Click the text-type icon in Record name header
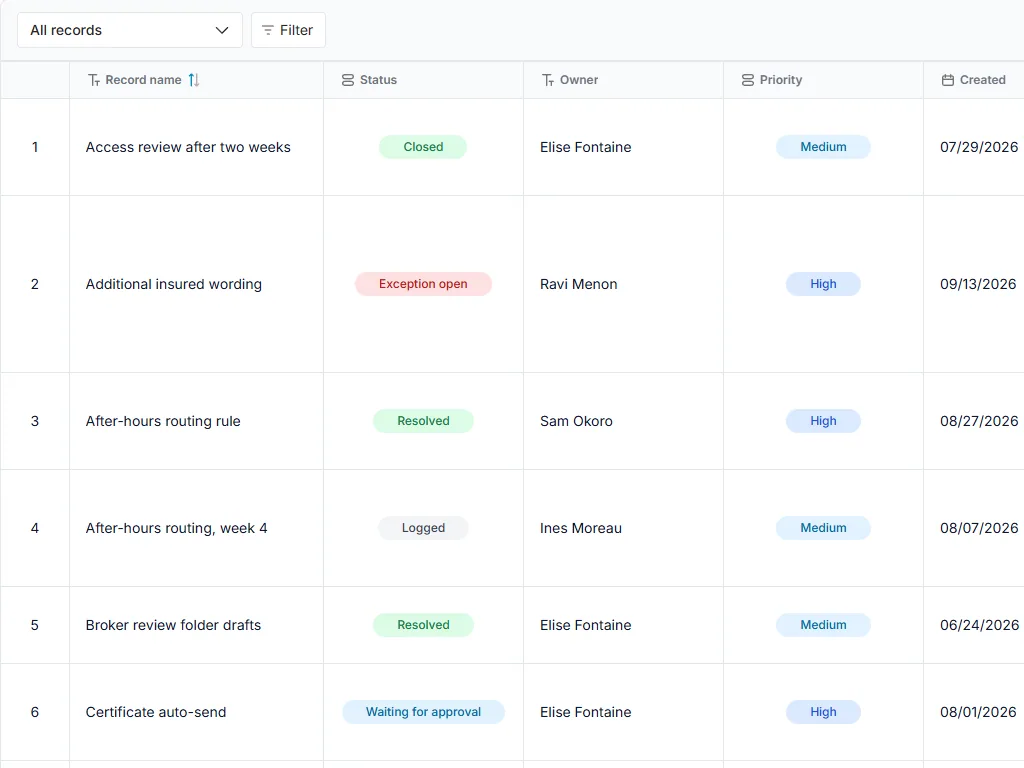The width and height of the screenshot is (1024, 768). click(x=94, y=80)
